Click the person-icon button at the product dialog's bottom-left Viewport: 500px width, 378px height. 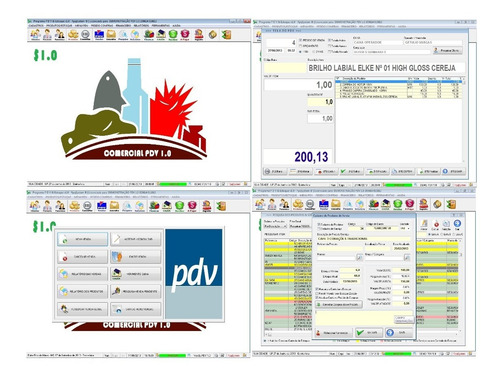333,333
